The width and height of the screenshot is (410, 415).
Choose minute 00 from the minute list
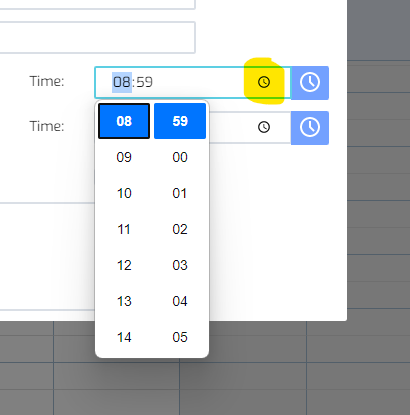pyautogui.click(x=180, y=157)
